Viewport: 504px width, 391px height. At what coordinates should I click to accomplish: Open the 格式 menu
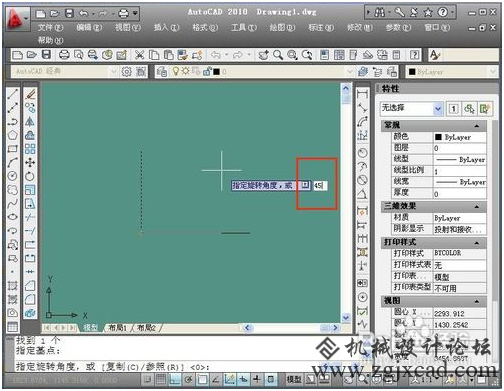(x=205, y=28)
